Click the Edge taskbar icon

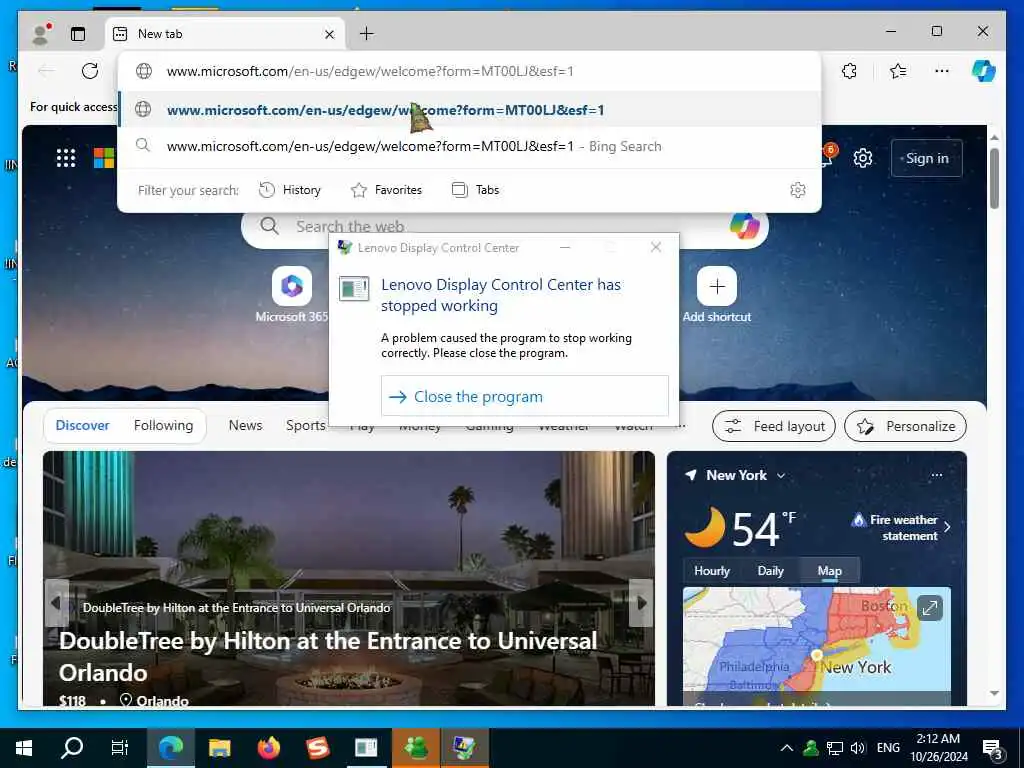click(170, 748)
